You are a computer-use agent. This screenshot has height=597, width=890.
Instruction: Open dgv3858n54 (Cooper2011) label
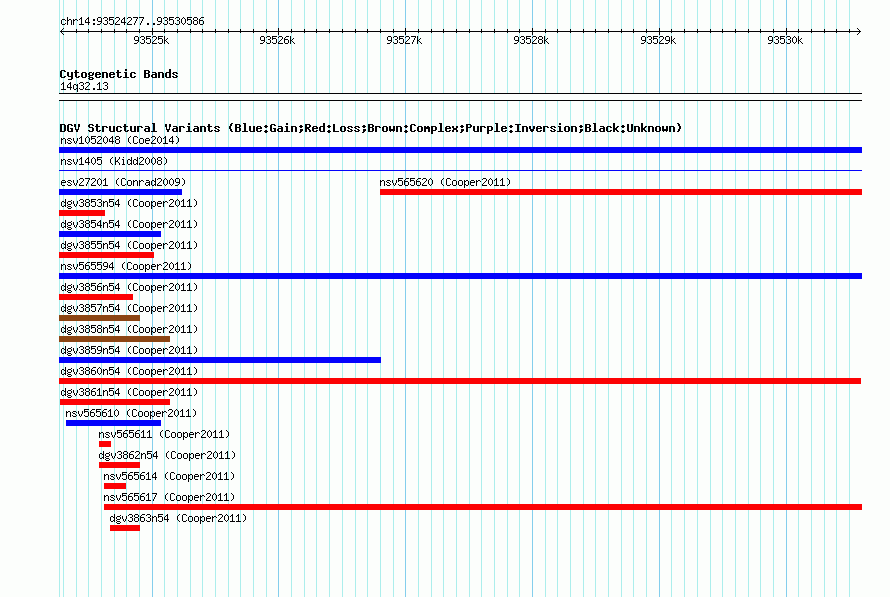point(129,329)
